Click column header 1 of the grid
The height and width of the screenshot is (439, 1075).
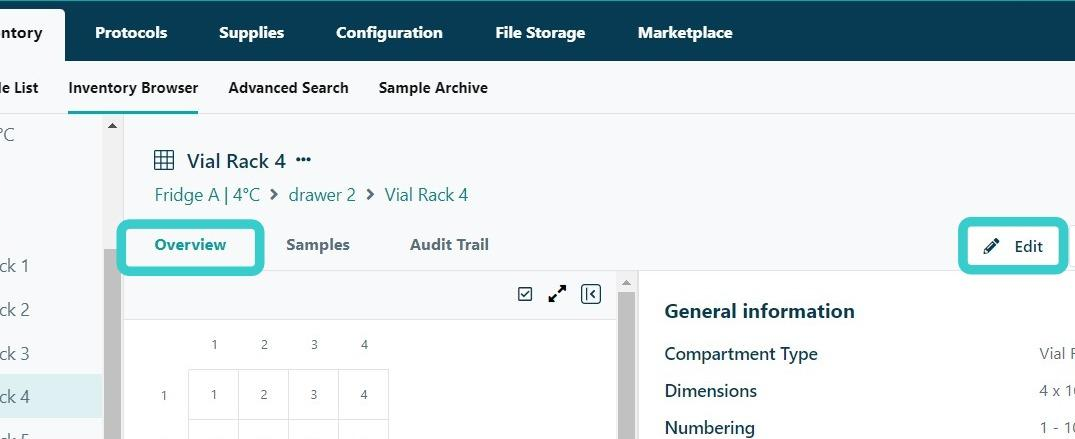tap(214, 345)
